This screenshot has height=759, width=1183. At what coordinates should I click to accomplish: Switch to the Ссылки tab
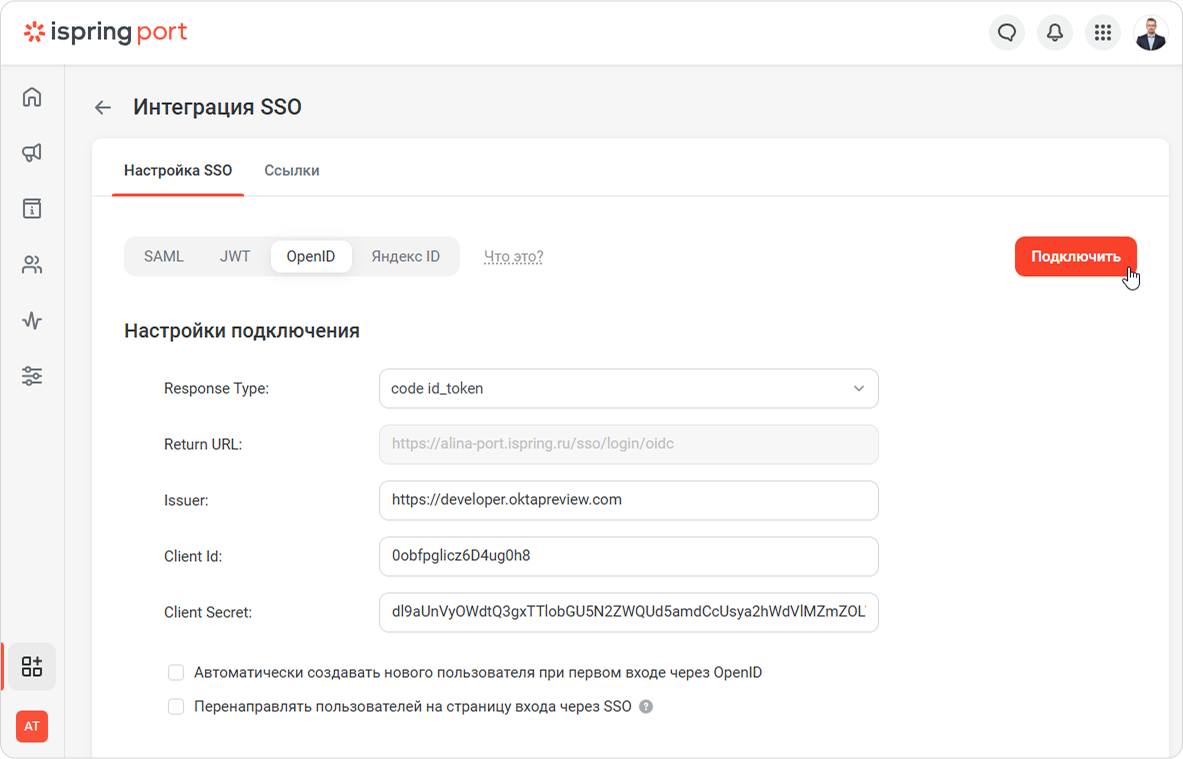point(292,171)
